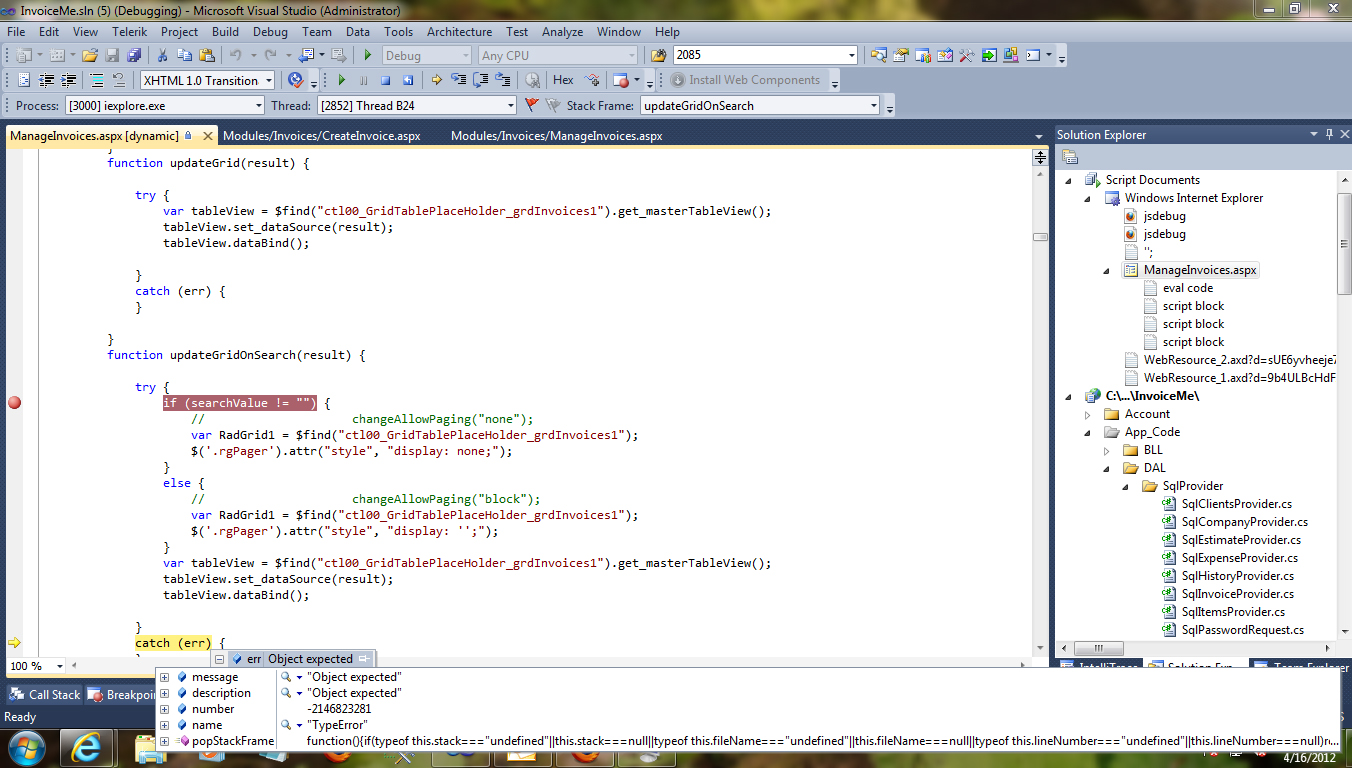This screenshot has width=1352, height=768.
Task: Open the Telerik menu
Action: 129,32
